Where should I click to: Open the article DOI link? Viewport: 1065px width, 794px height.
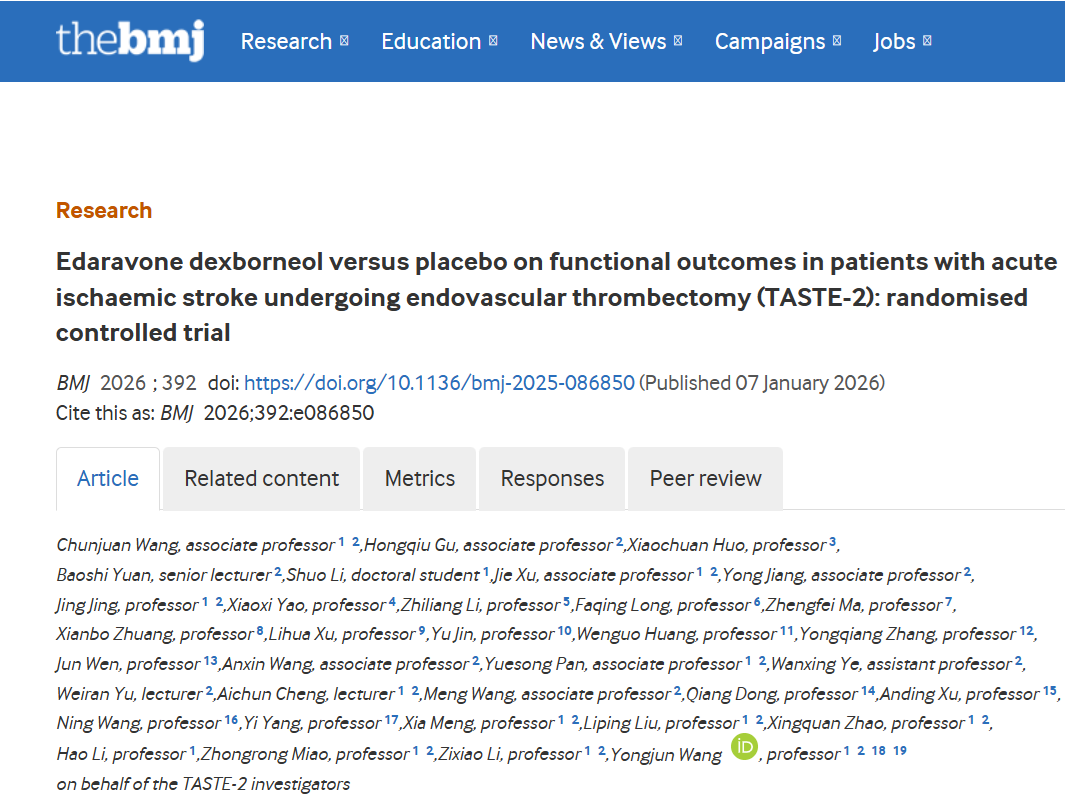click(439, 383)
